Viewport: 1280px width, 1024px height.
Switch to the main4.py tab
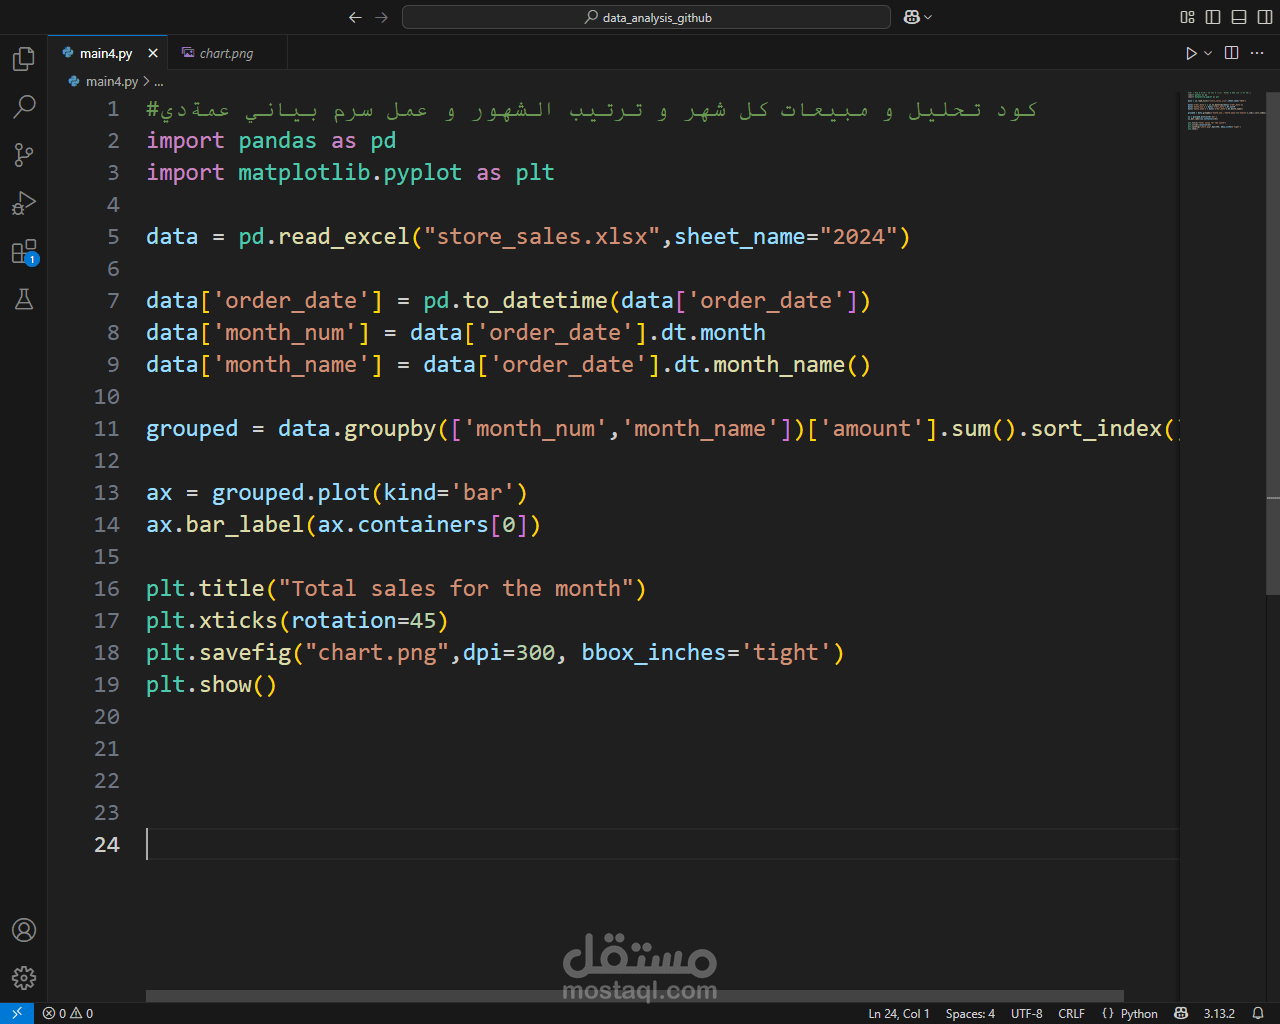106,53
